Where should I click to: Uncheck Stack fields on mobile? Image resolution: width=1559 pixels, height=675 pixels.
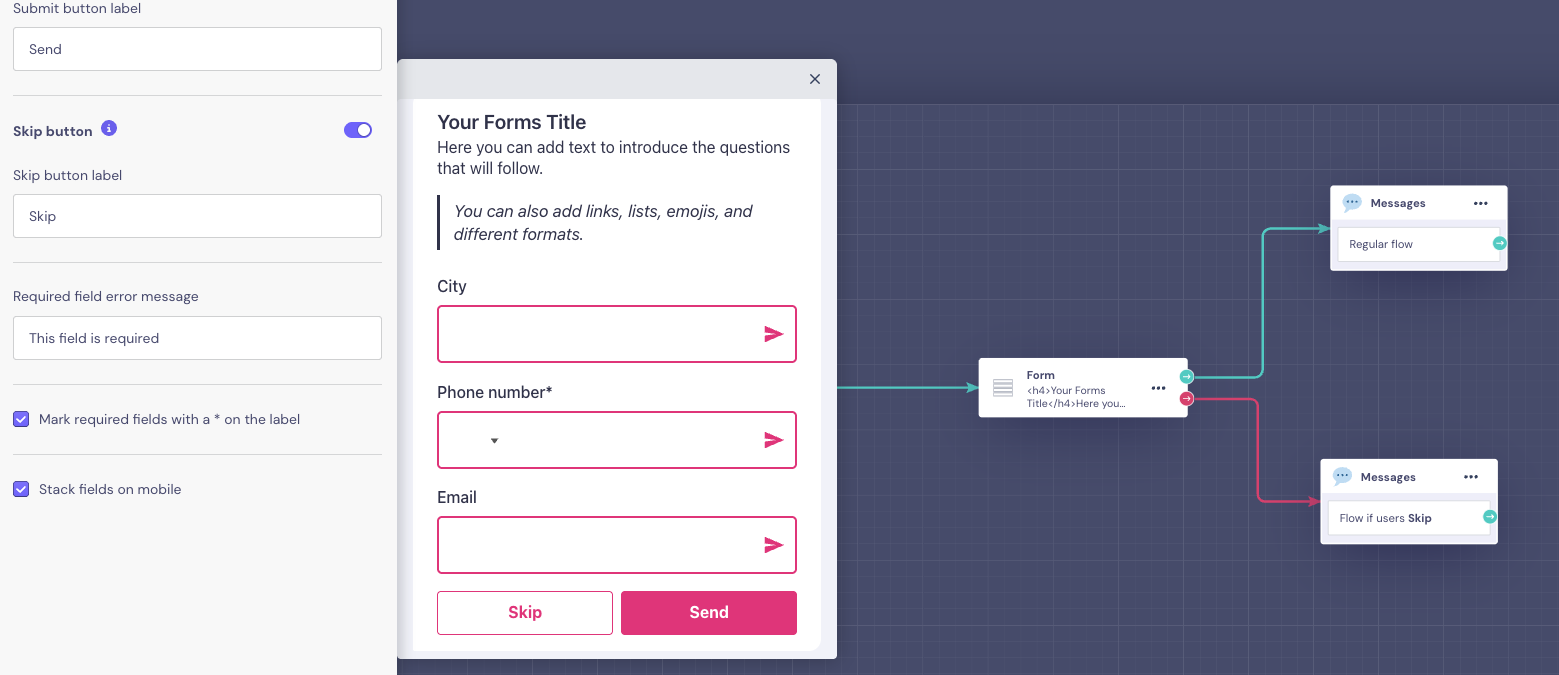point(21,489)
